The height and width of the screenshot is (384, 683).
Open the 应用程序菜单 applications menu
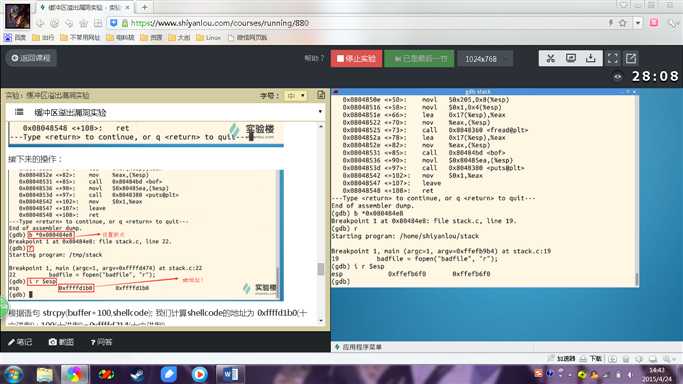(358, 347)
